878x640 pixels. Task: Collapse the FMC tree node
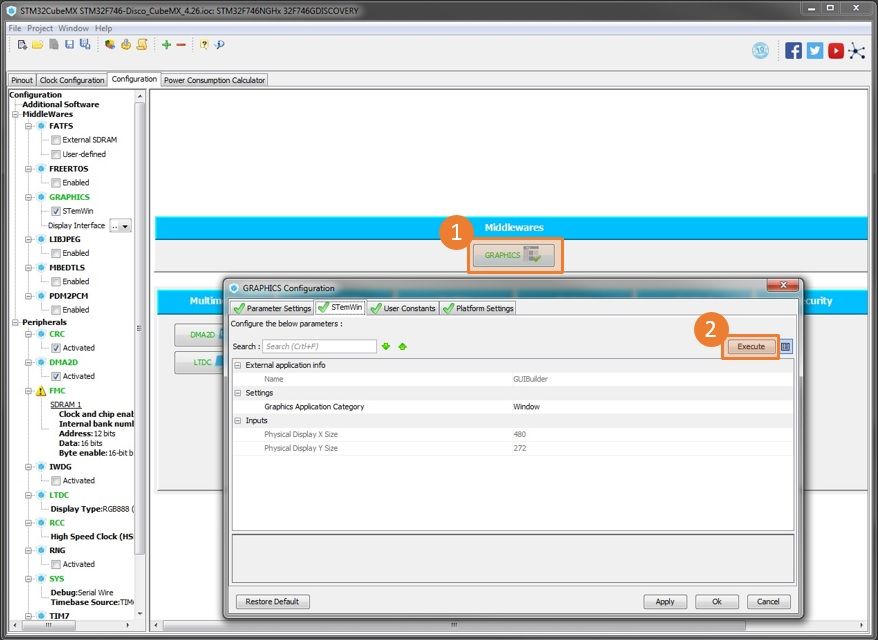click(x=29, y=391)
